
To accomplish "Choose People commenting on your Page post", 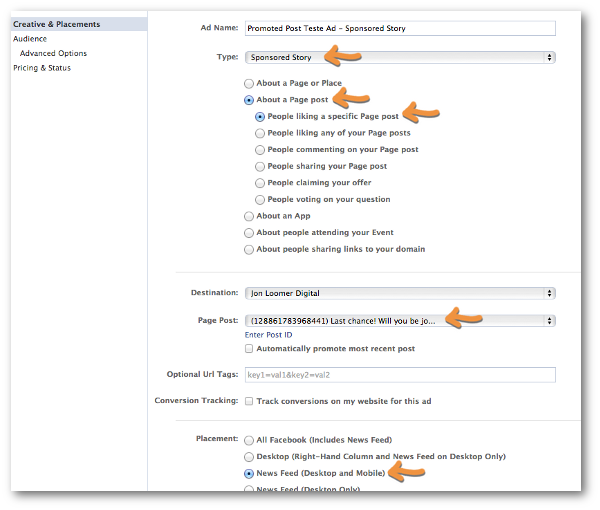I will (260, 150).
